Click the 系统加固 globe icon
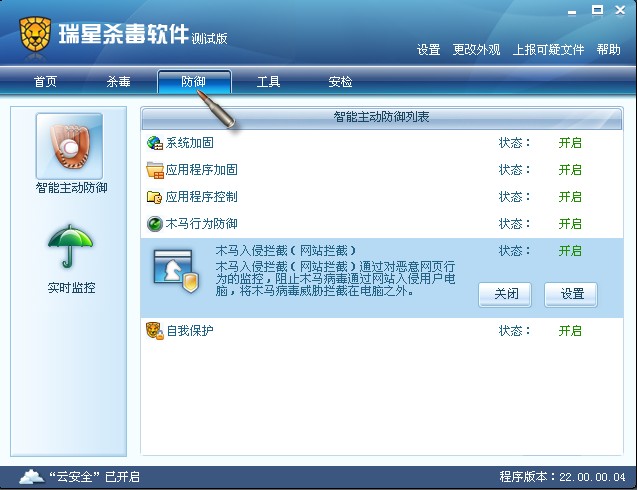The image size is (637, 490). (154, 143)
